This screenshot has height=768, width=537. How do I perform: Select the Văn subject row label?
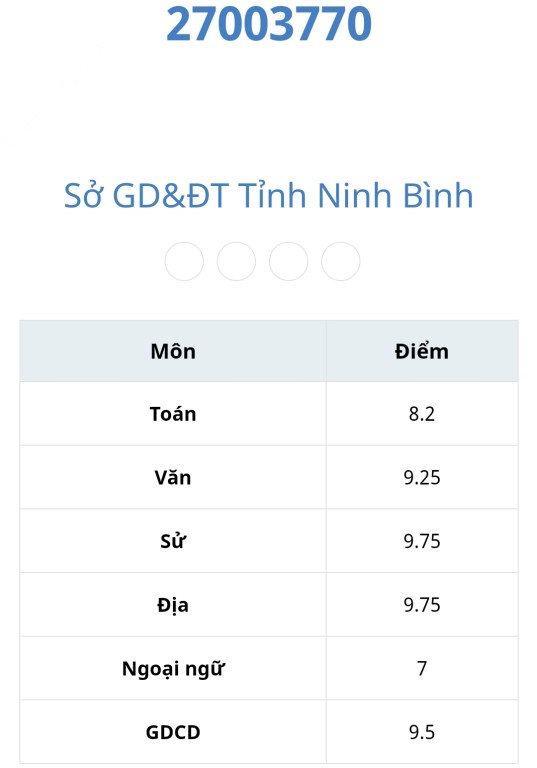click(x=173, y=478)
